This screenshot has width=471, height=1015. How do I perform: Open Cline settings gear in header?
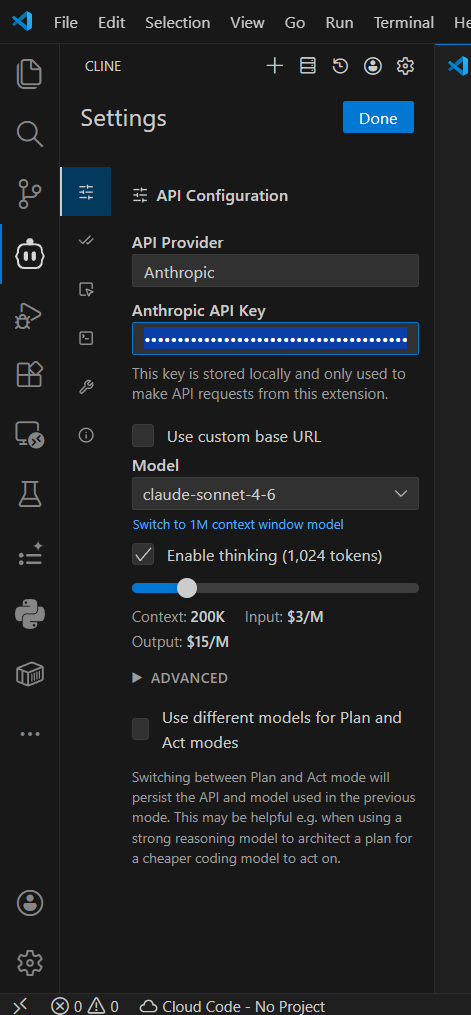click(405, 65)
